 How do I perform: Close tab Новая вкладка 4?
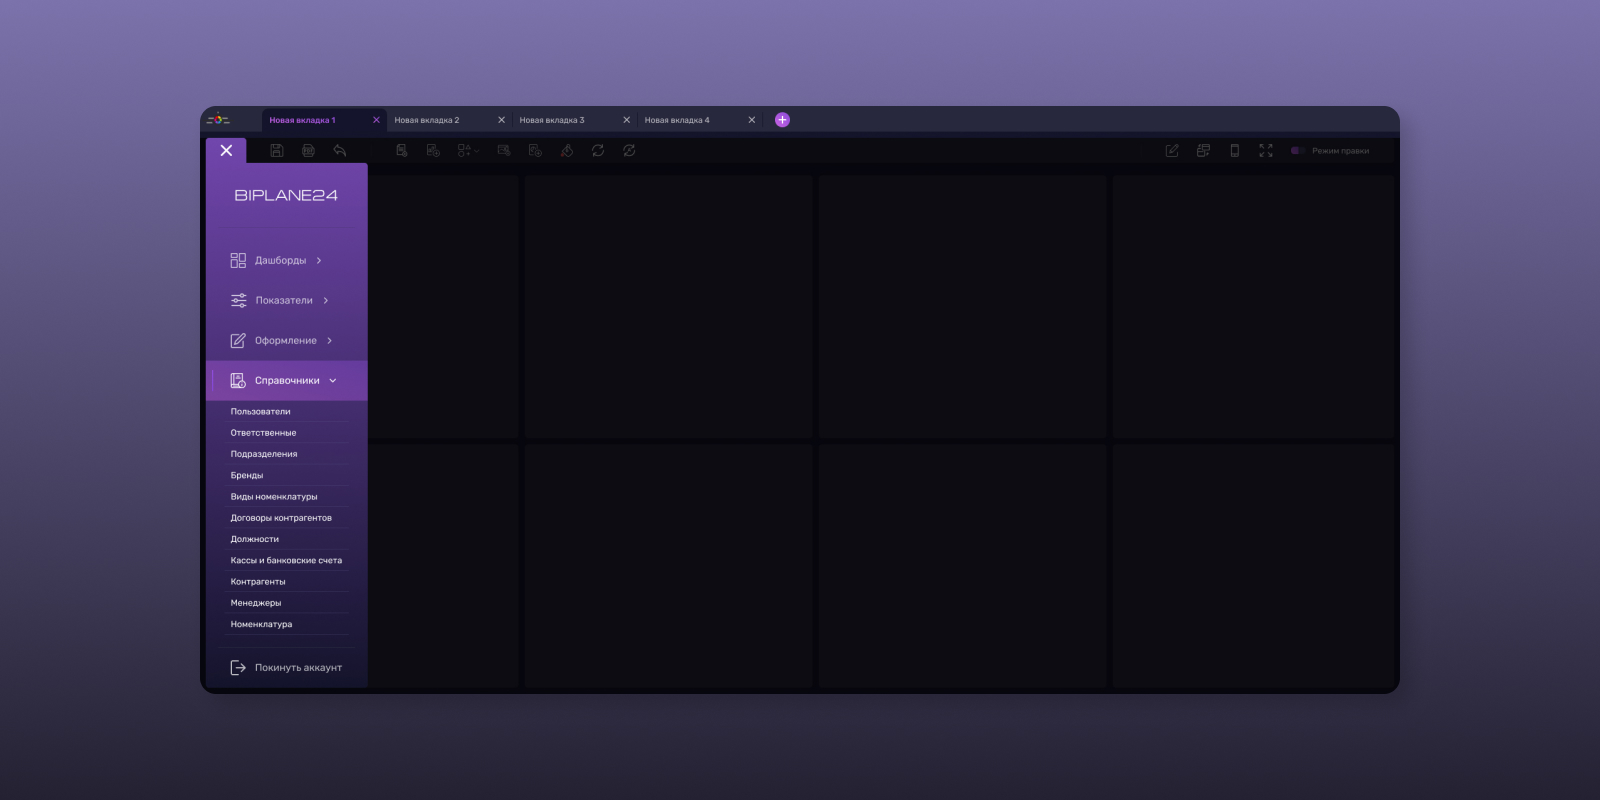click(x=752, y=120)
